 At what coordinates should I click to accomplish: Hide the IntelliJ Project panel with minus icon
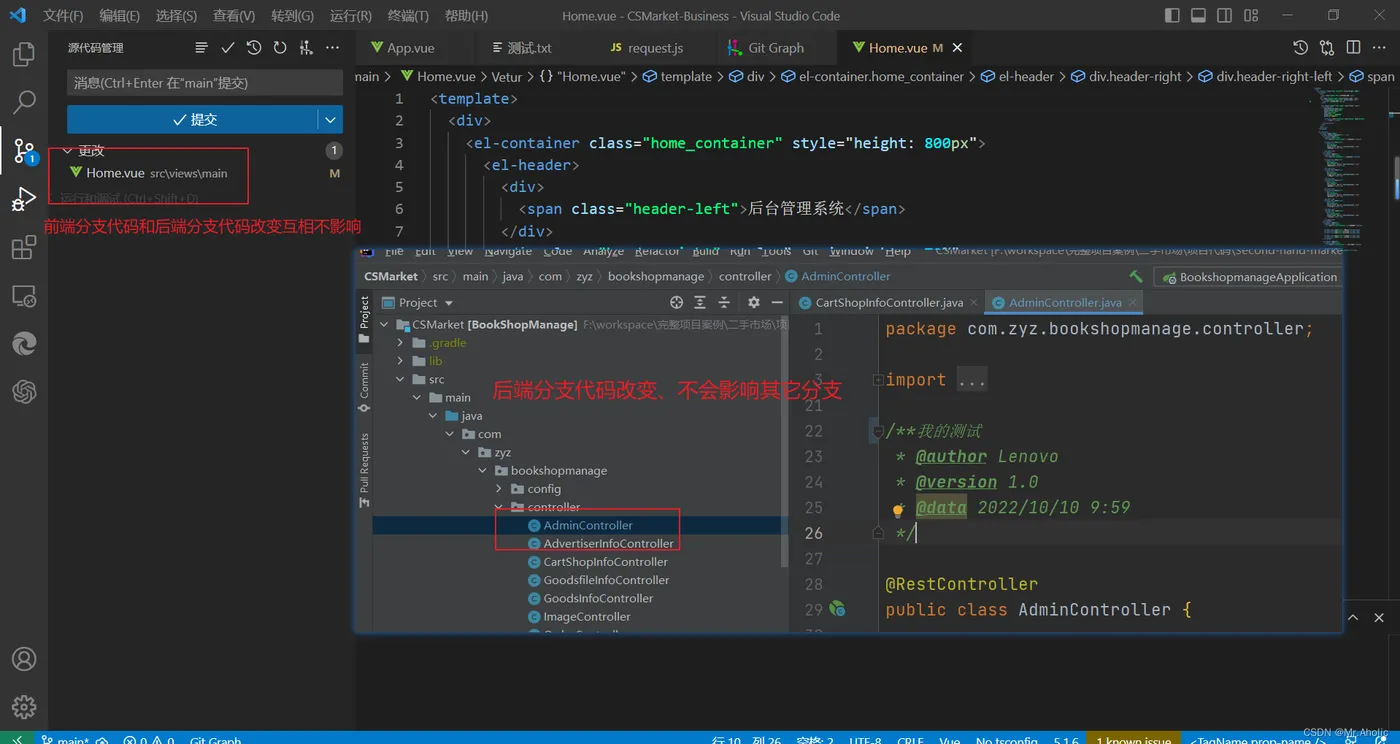[776, 302]
